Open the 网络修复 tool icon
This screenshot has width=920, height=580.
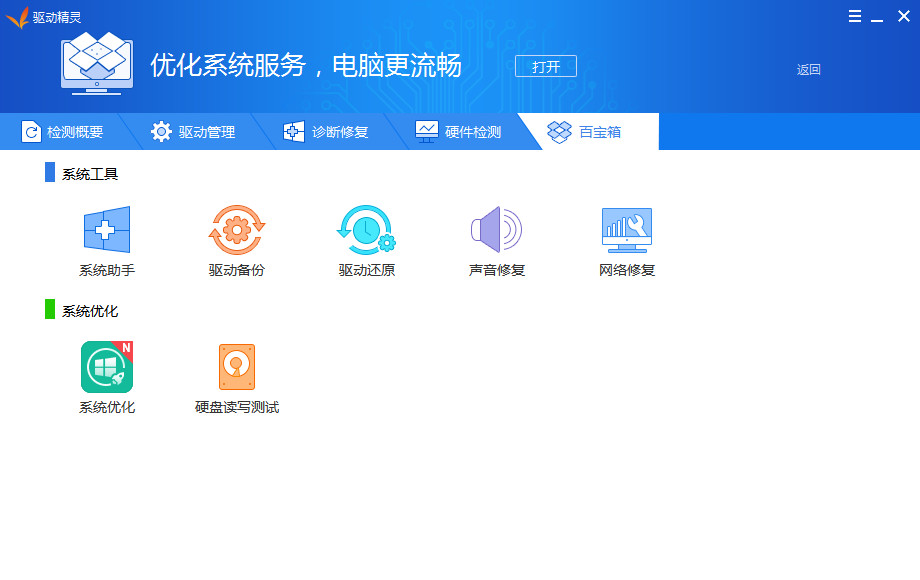[627, 230]
